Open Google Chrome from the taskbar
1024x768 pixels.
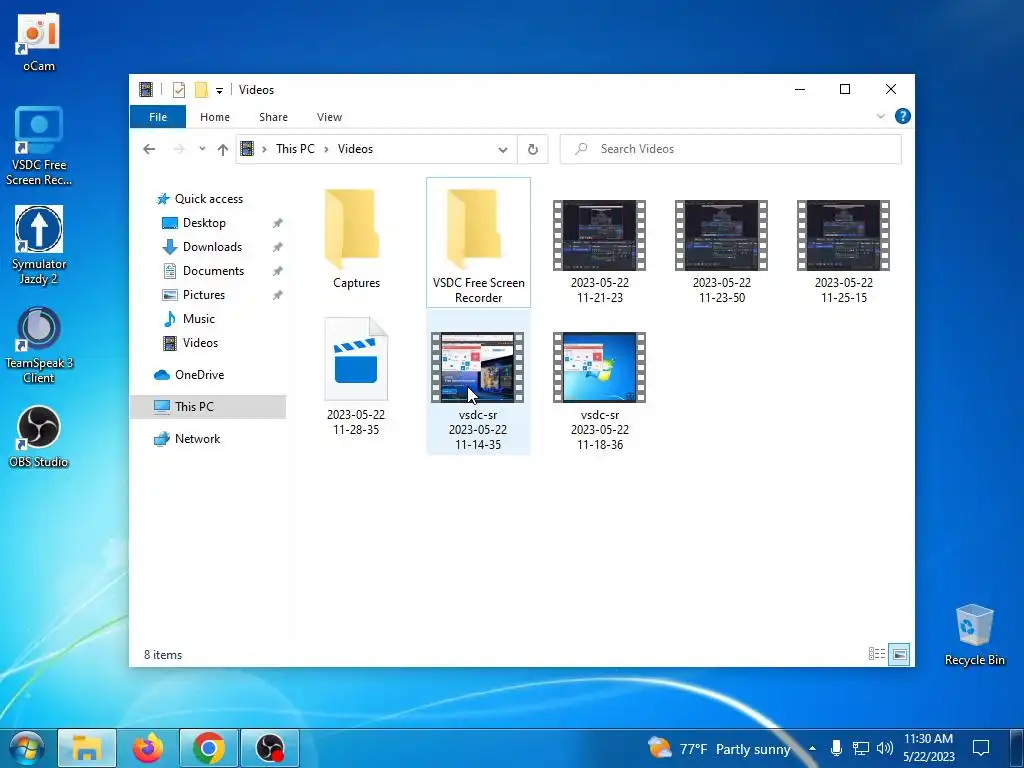pos(209,748)
